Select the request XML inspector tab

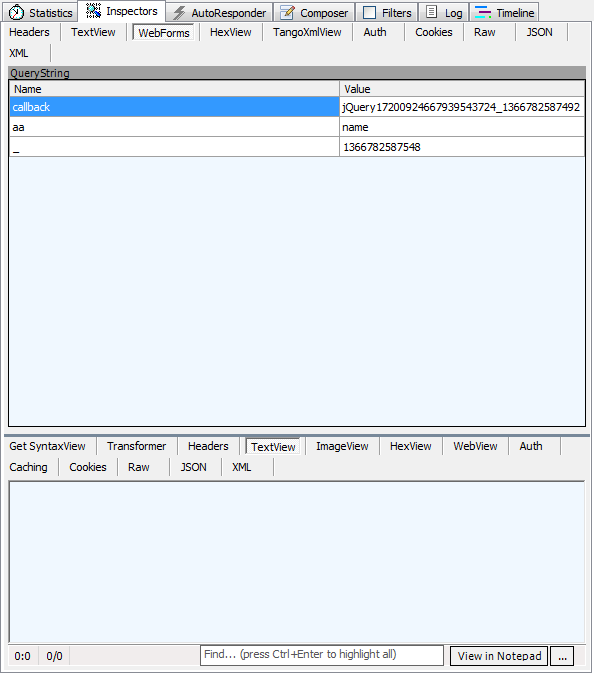(18, 53)
